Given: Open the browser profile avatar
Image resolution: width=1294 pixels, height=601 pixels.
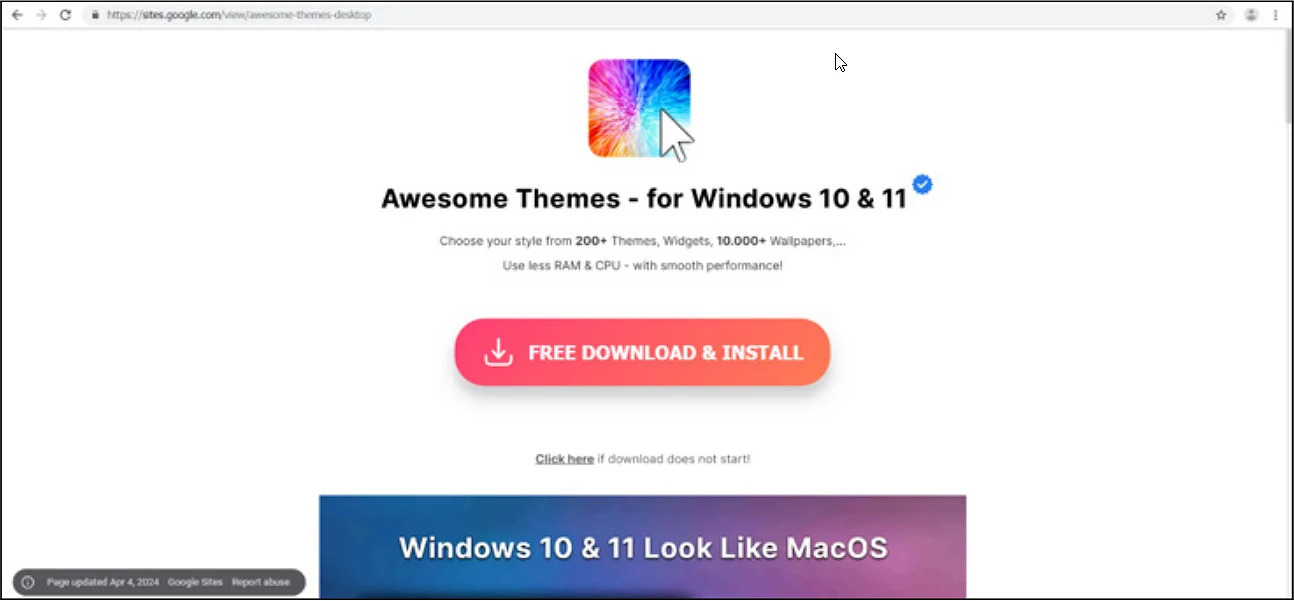Looking at the screenshot, I should pos(1250,15).
